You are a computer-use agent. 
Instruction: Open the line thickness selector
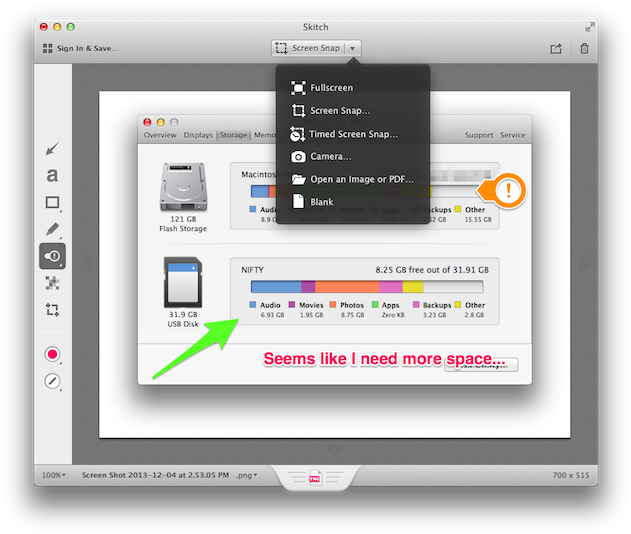click(52, 381)
